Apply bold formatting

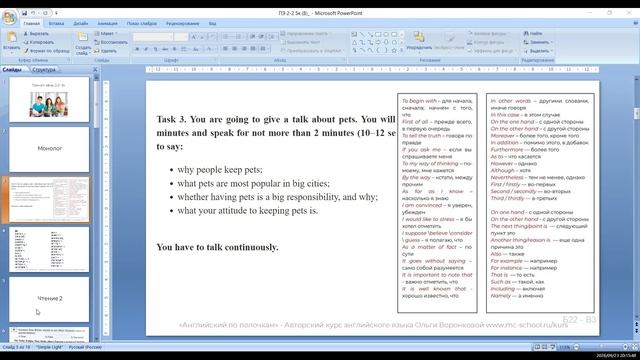coord(137,49)
